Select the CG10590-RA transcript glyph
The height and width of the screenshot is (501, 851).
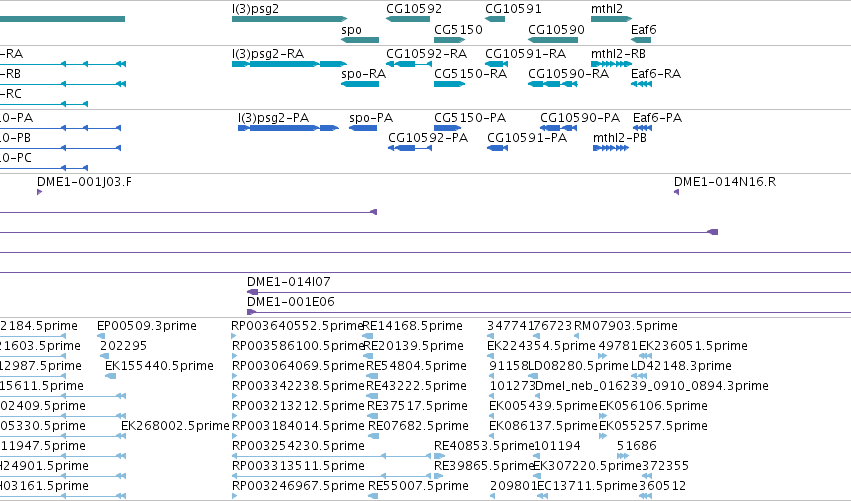[552, 84]
